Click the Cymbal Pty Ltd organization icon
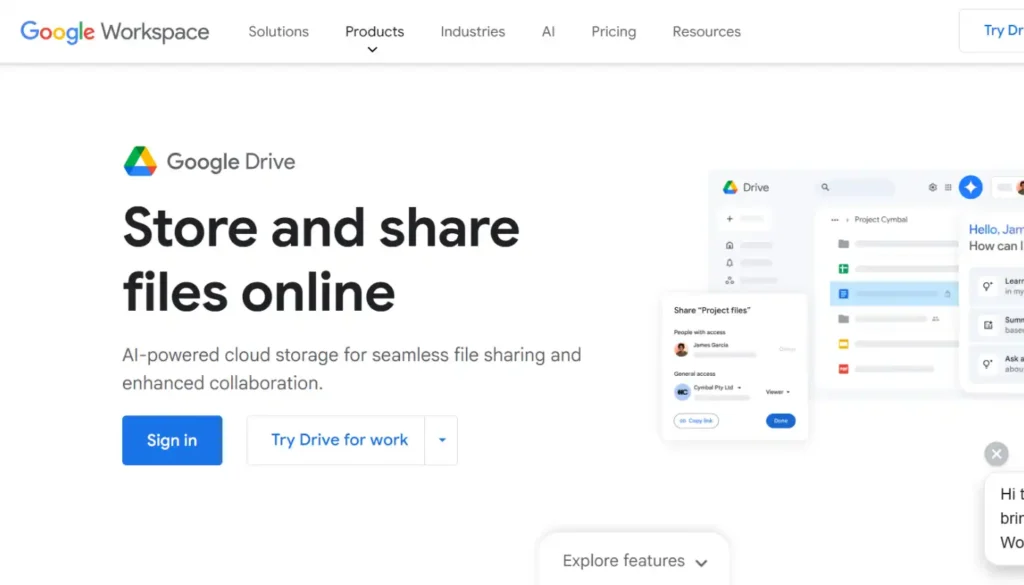 click(x=682, y=392)
